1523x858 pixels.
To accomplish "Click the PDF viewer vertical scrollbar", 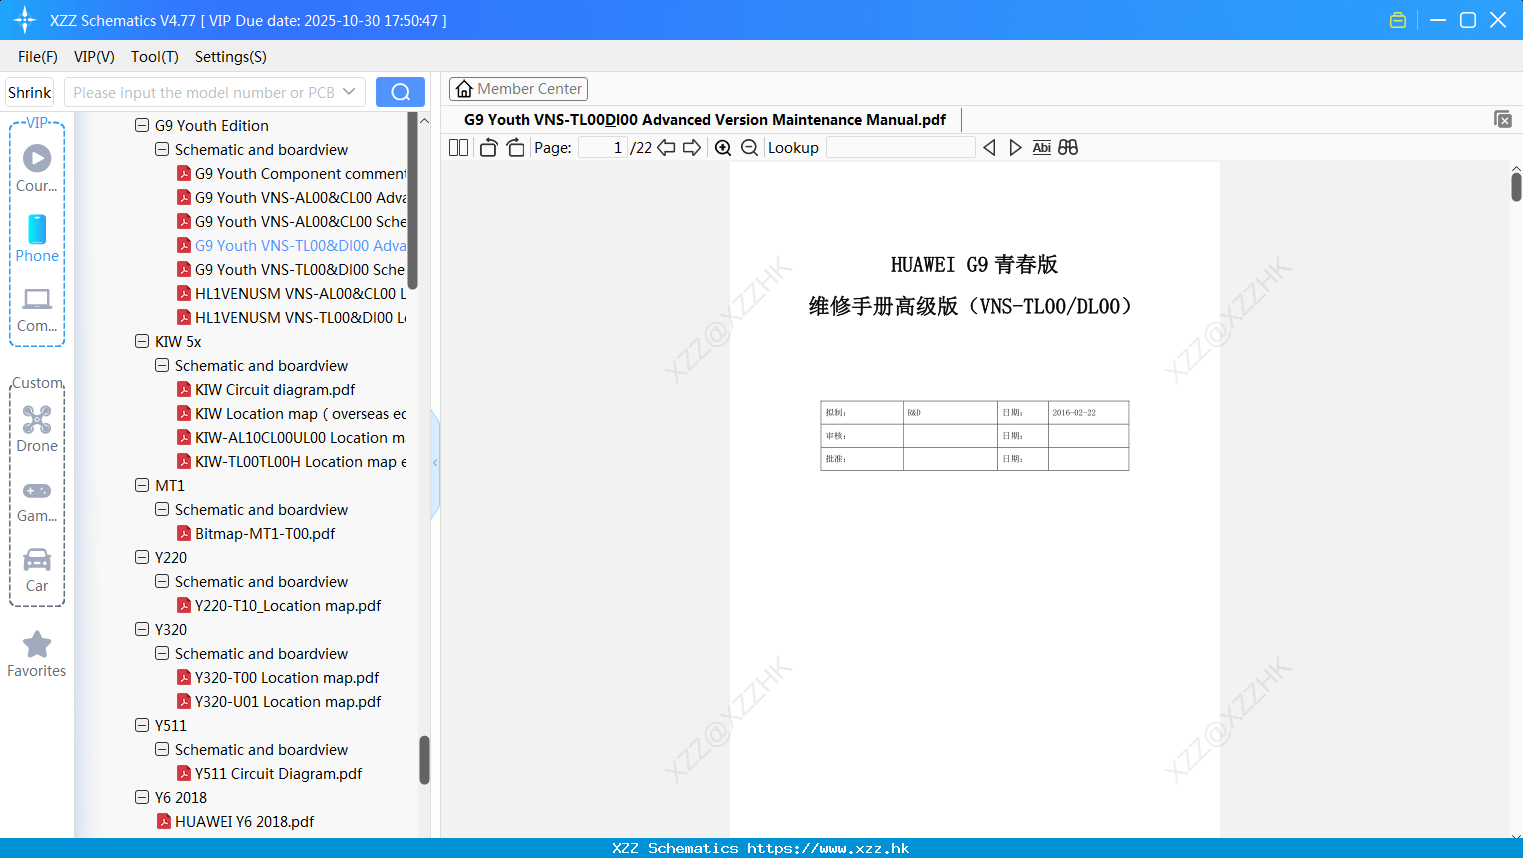I will pyautogui.click(x=1516, y=186).
